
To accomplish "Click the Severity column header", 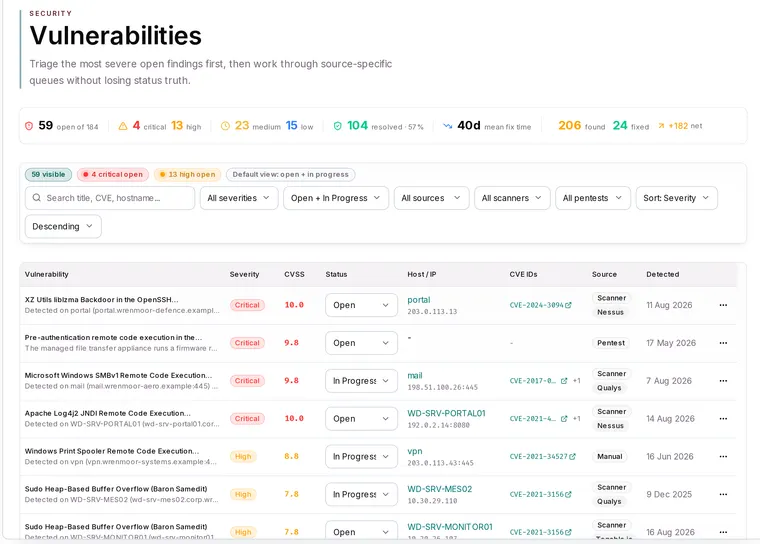I will tap(244, 274).
